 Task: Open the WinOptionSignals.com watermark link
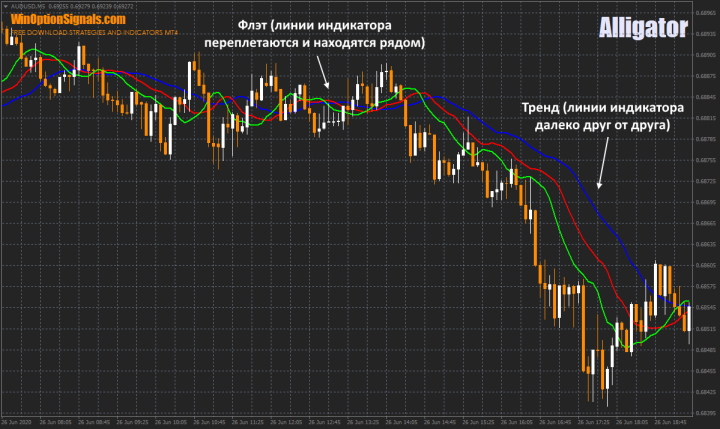click(68, 19)
